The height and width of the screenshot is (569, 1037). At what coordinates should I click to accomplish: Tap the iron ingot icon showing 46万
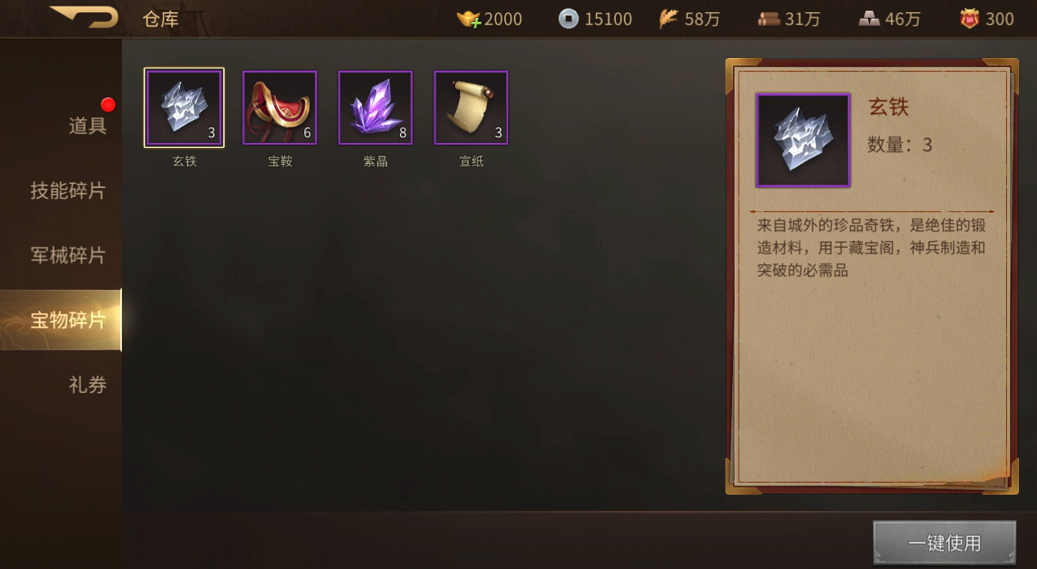[869, 19]
